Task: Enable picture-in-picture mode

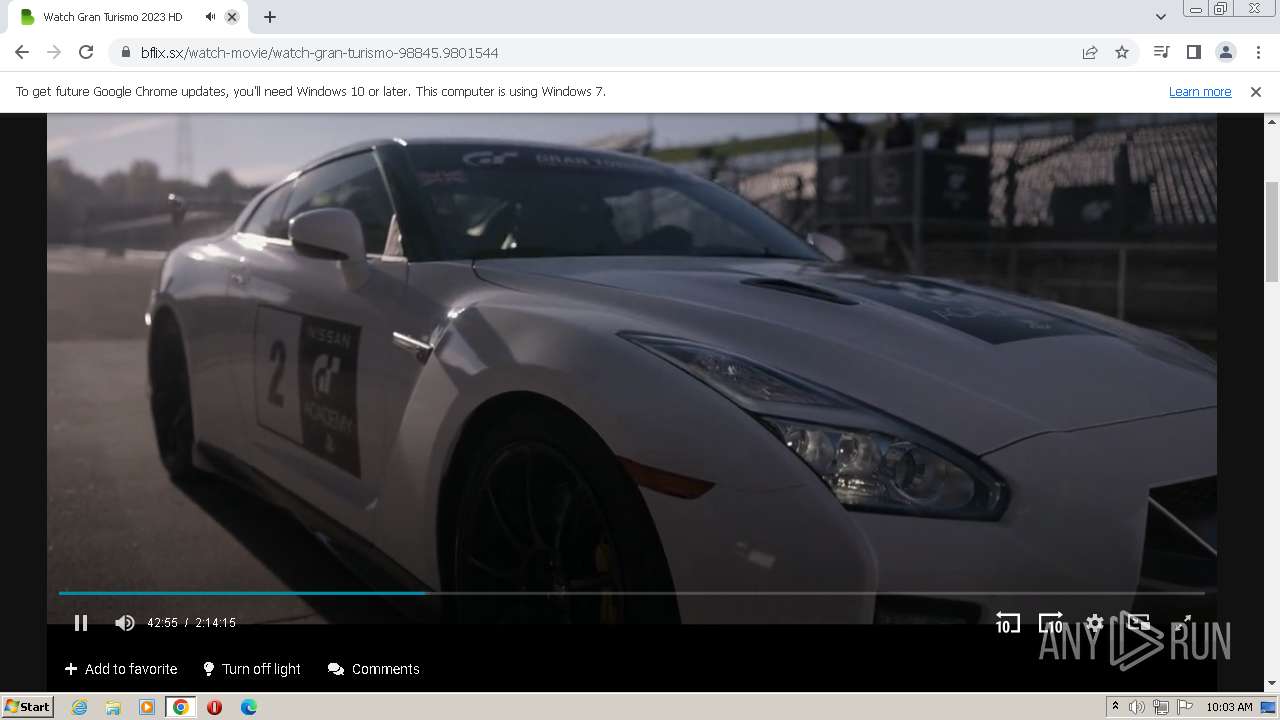Action: (x=1139, y=623)
